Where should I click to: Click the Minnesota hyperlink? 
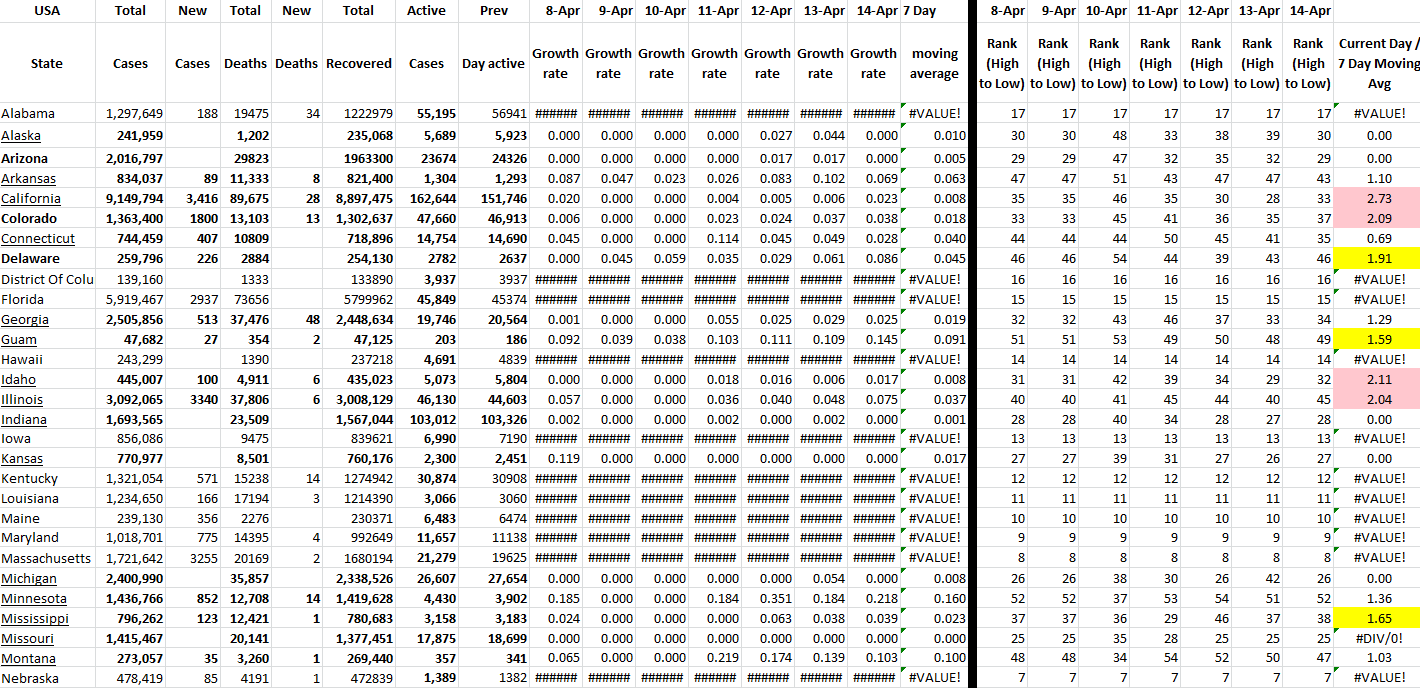pos(34,599)
